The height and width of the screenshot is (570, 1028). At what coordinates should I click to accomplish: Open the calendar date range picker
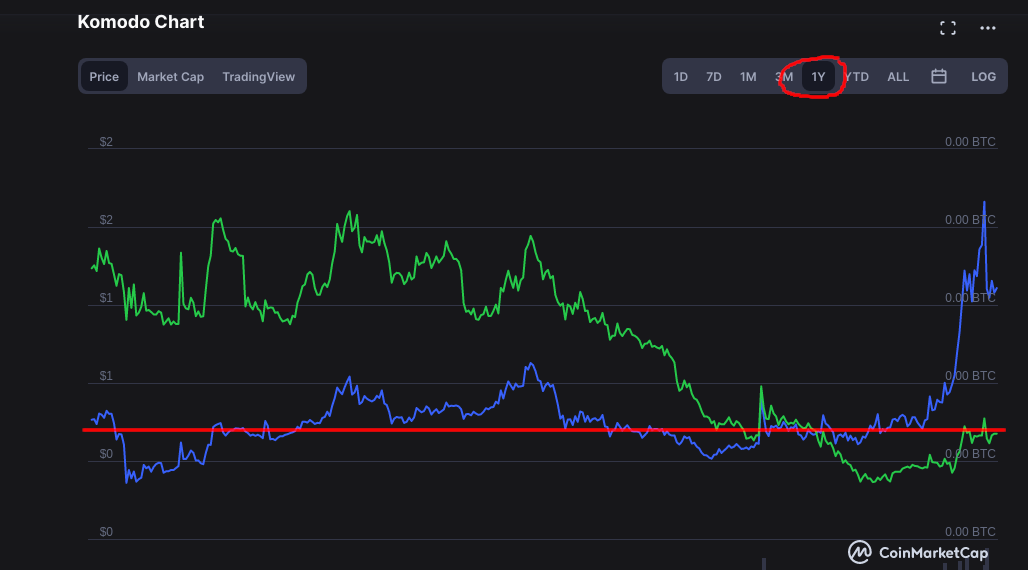click(x=939, y=76)
